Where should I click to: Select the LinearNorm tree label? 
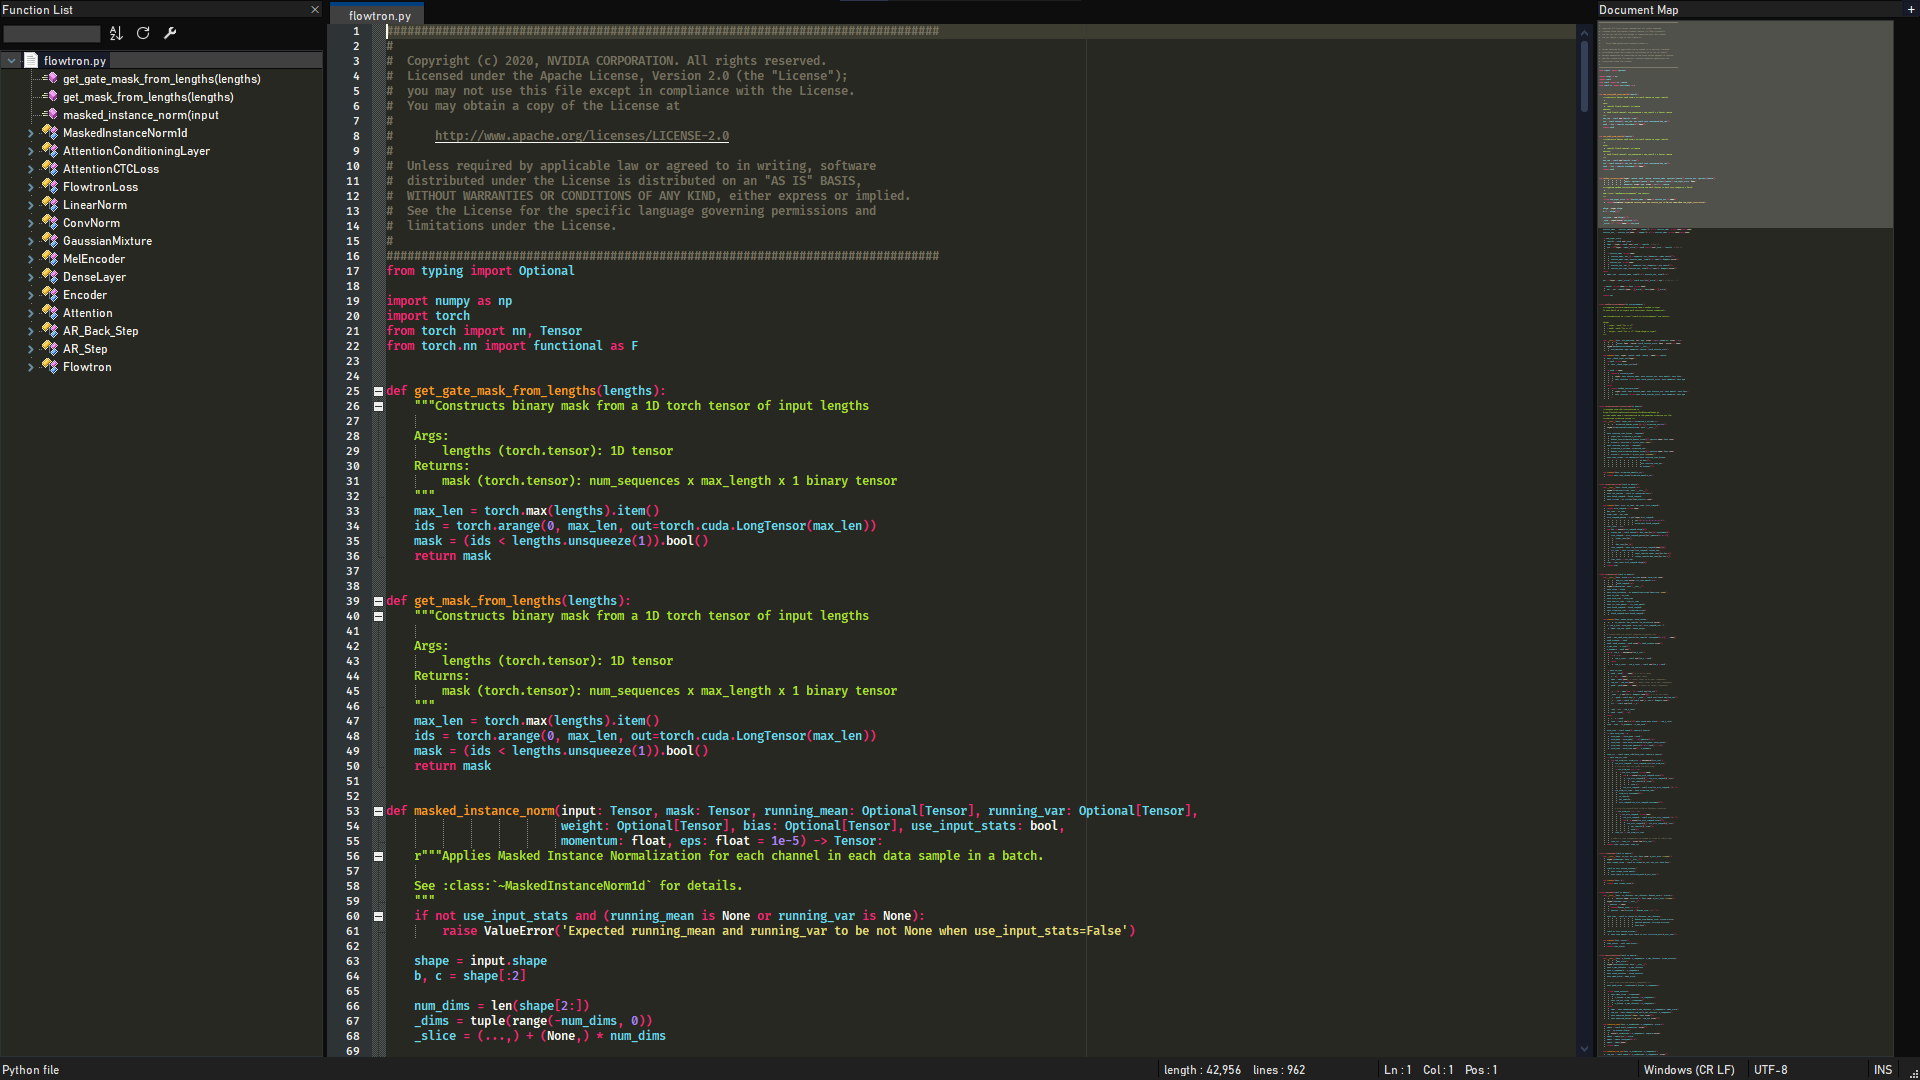(95, 205)
